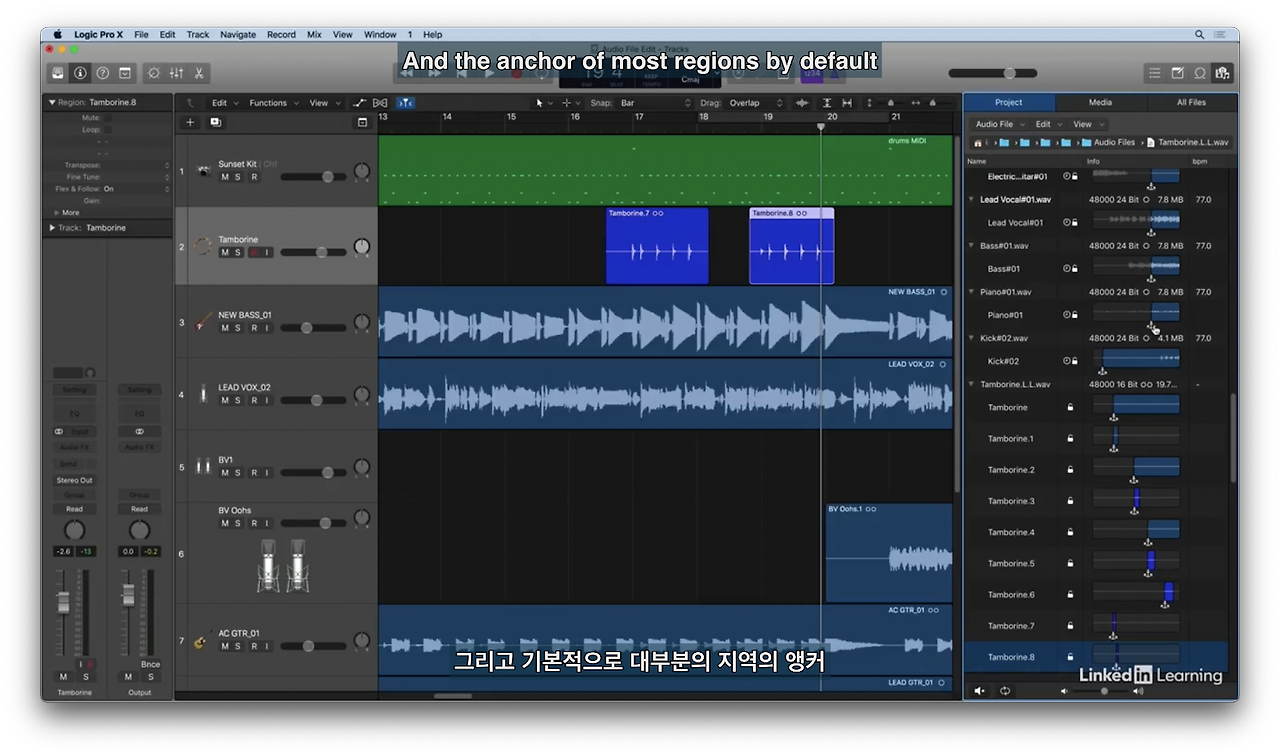Screen dimensions: 1280x756
Task: Adjust the browser preview volume slider
Action: pyautogui.click(x=1100, y=690)
